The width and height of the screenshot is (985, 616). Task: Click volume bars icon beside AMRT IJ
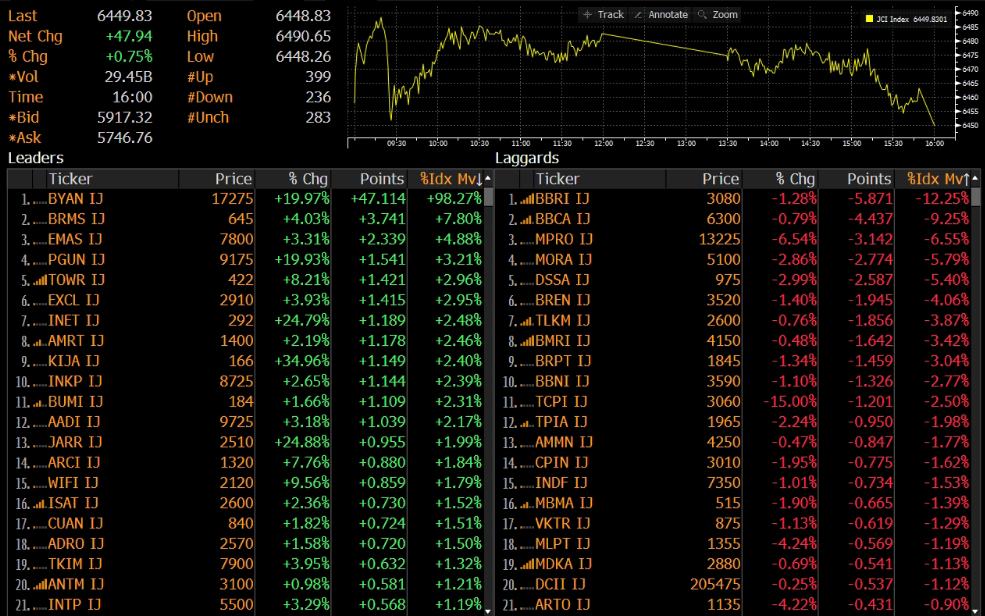click(40, 342)
